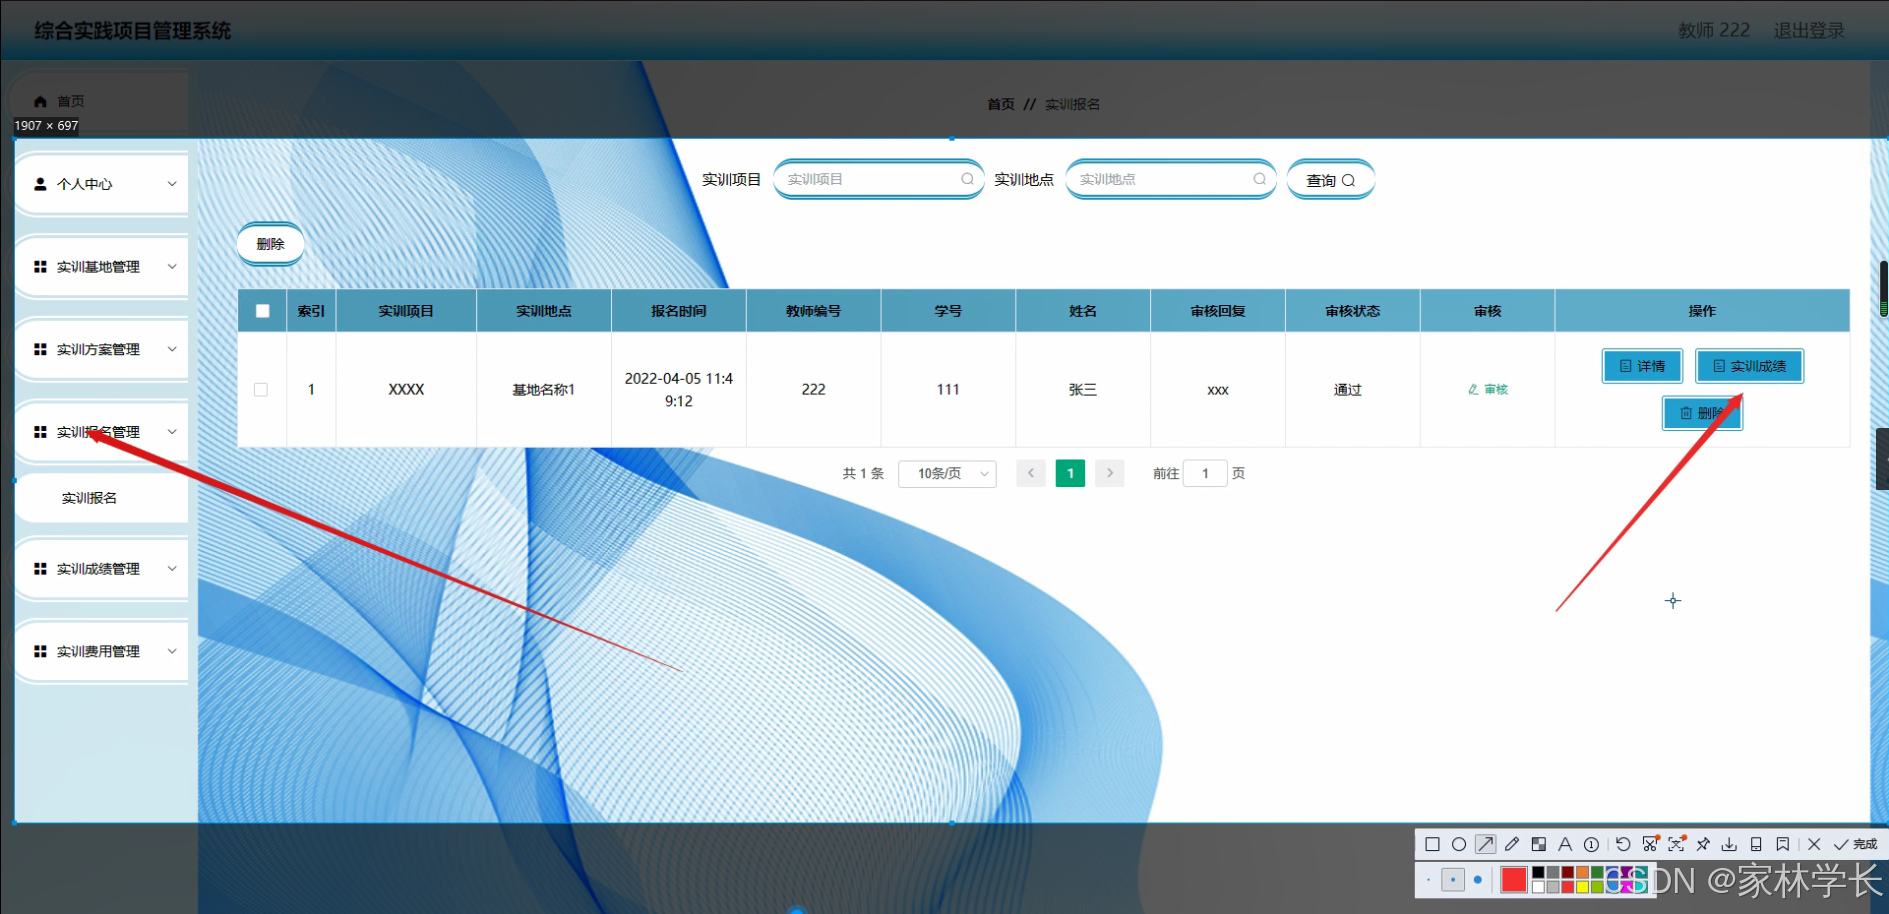This screenshot has width=1889, height=914.
Task: Select the text annotation tool
Action: pos(1565,844)
